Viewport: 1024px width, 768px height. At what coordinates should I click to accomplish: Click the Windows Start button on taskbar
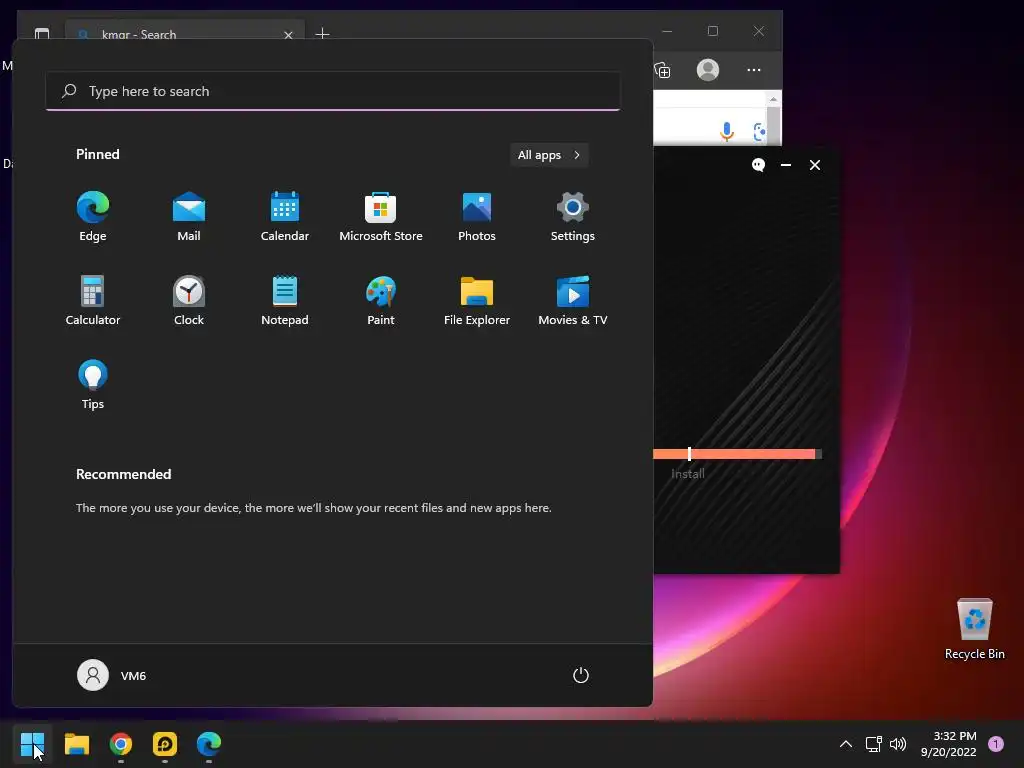(32, 743)
